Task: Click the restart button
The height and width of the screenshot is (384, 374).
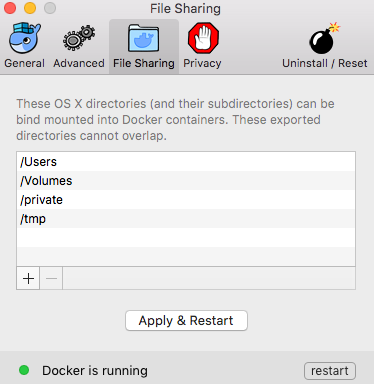Action: pyautogui.click(x=330, y=371)
